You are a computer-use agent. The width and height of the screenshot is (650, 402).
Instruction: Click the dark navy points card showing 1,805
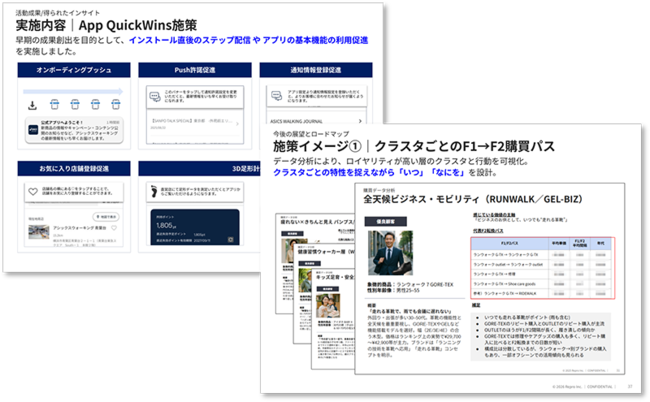[x=195, y=227]
